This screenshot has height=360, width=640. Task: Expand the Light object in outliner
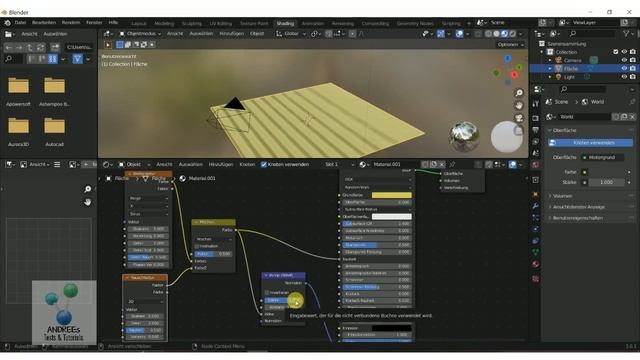point(550,77)
